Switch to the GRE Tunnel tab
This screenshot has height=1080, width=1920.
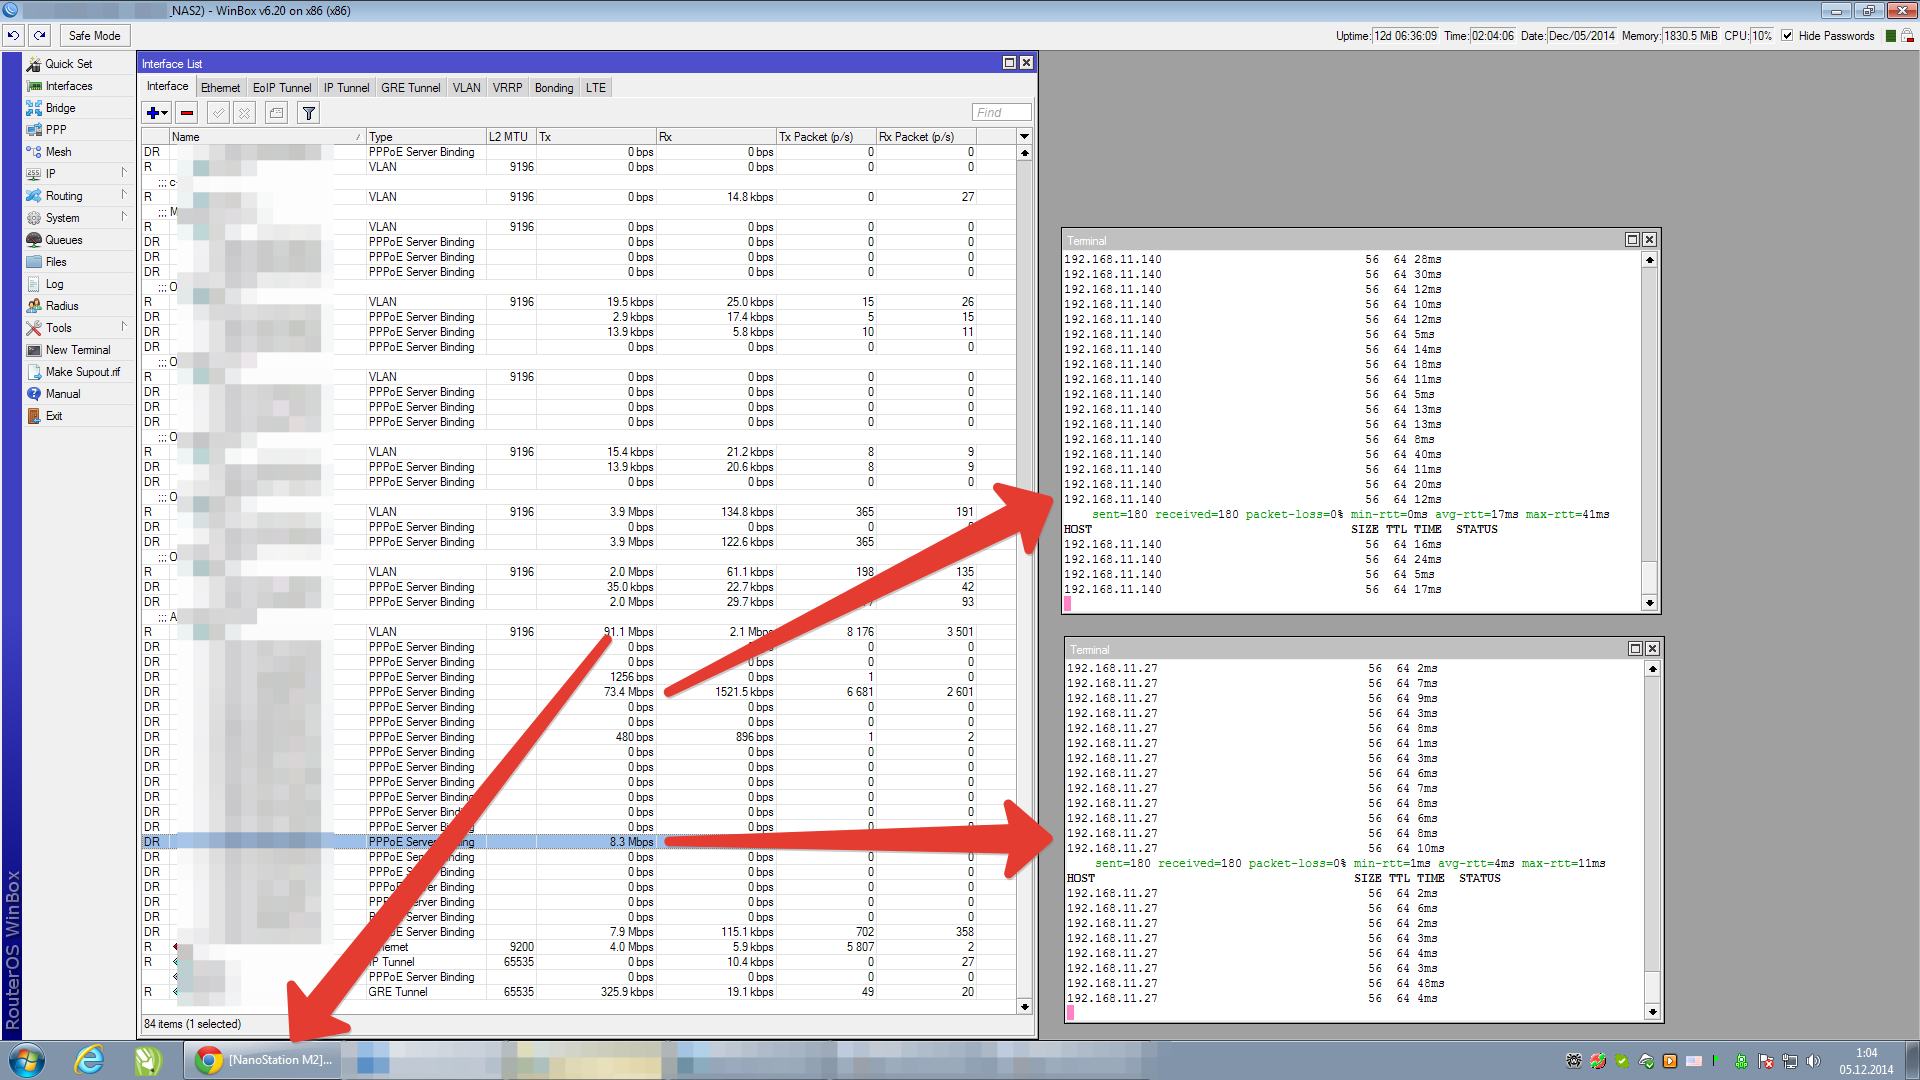tap(410, 88)
